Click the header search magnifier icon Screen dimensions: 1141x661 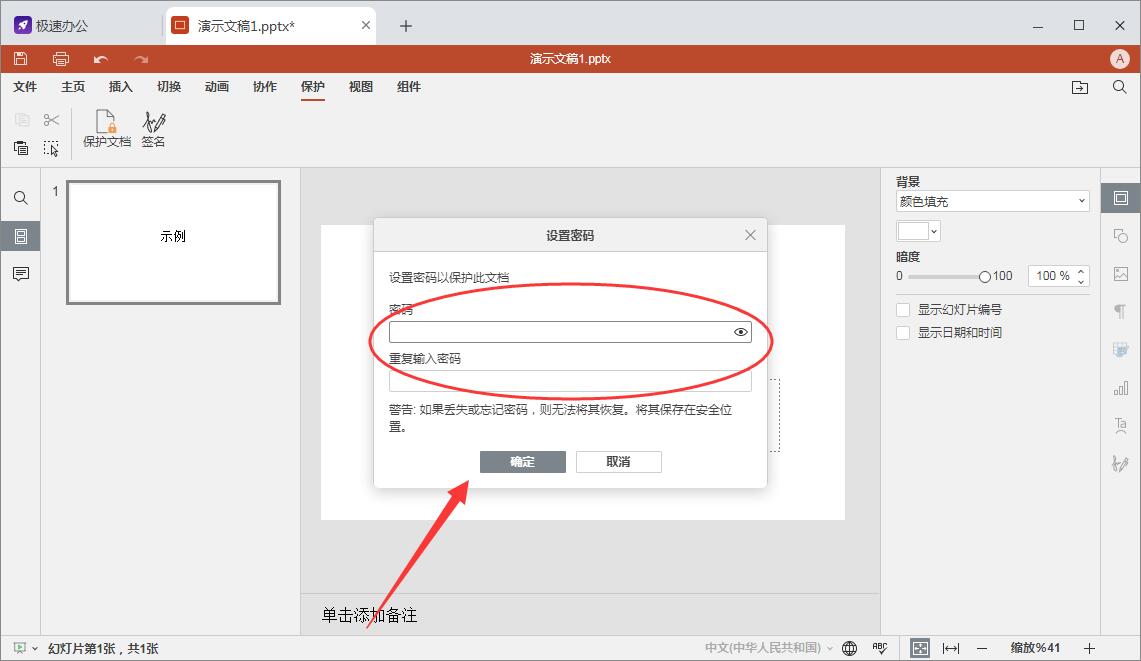pos(1120,87)
